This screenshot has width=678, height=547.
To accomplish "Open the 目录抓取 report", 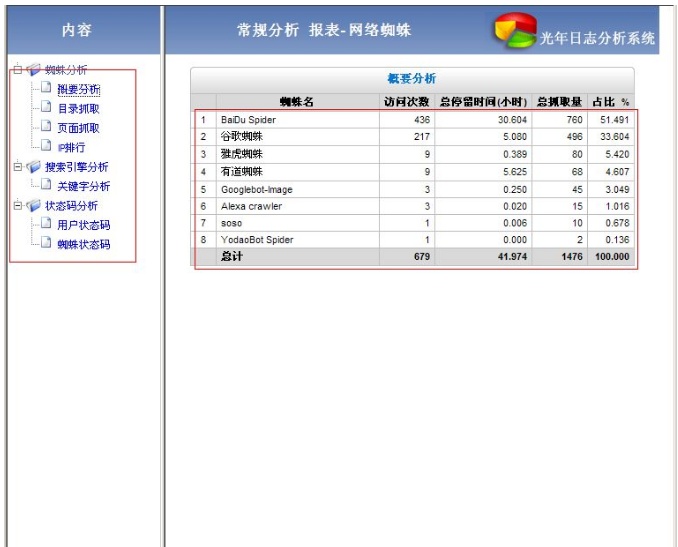I will coord(78,109).
